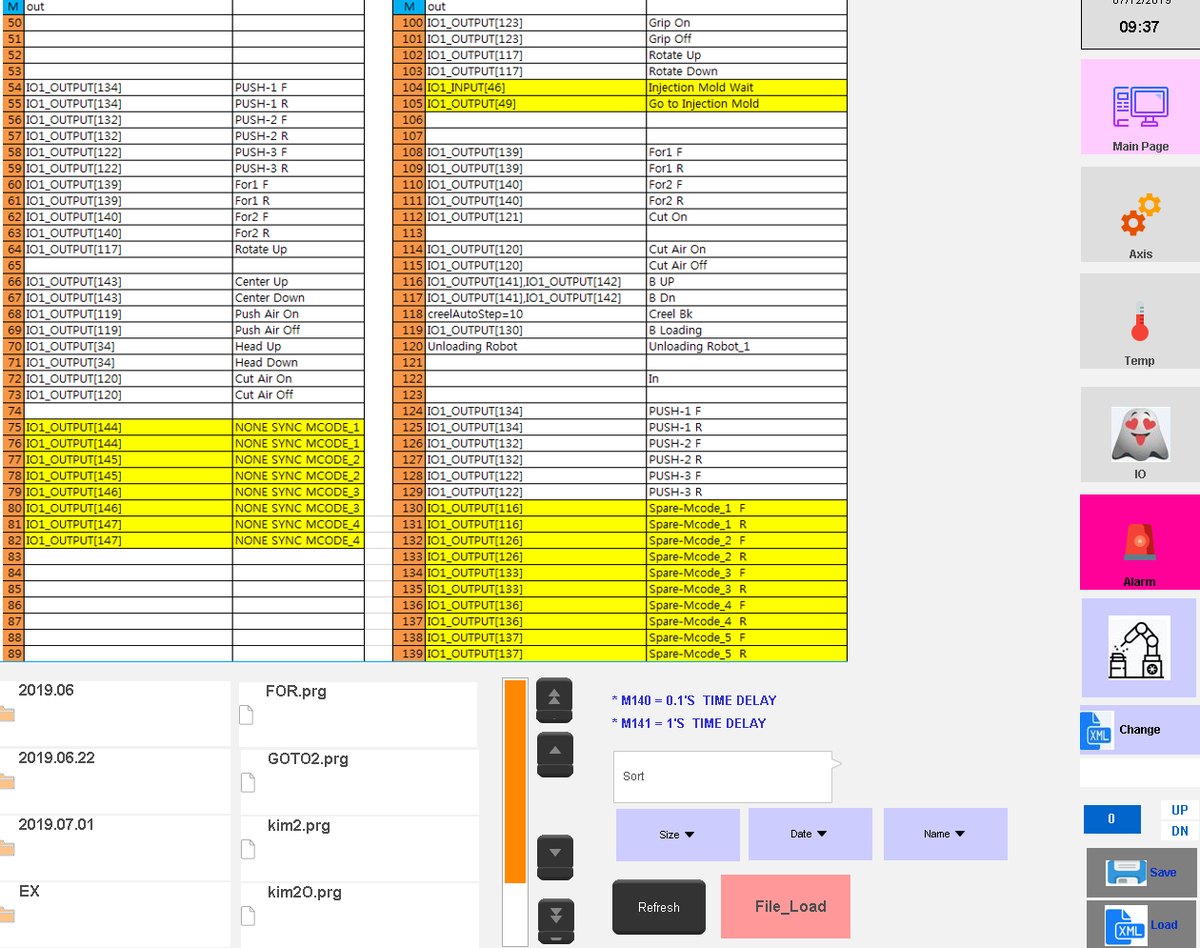Click the blue numeric field showing 0
1200x948 pixels.
tap(1111, 819)
